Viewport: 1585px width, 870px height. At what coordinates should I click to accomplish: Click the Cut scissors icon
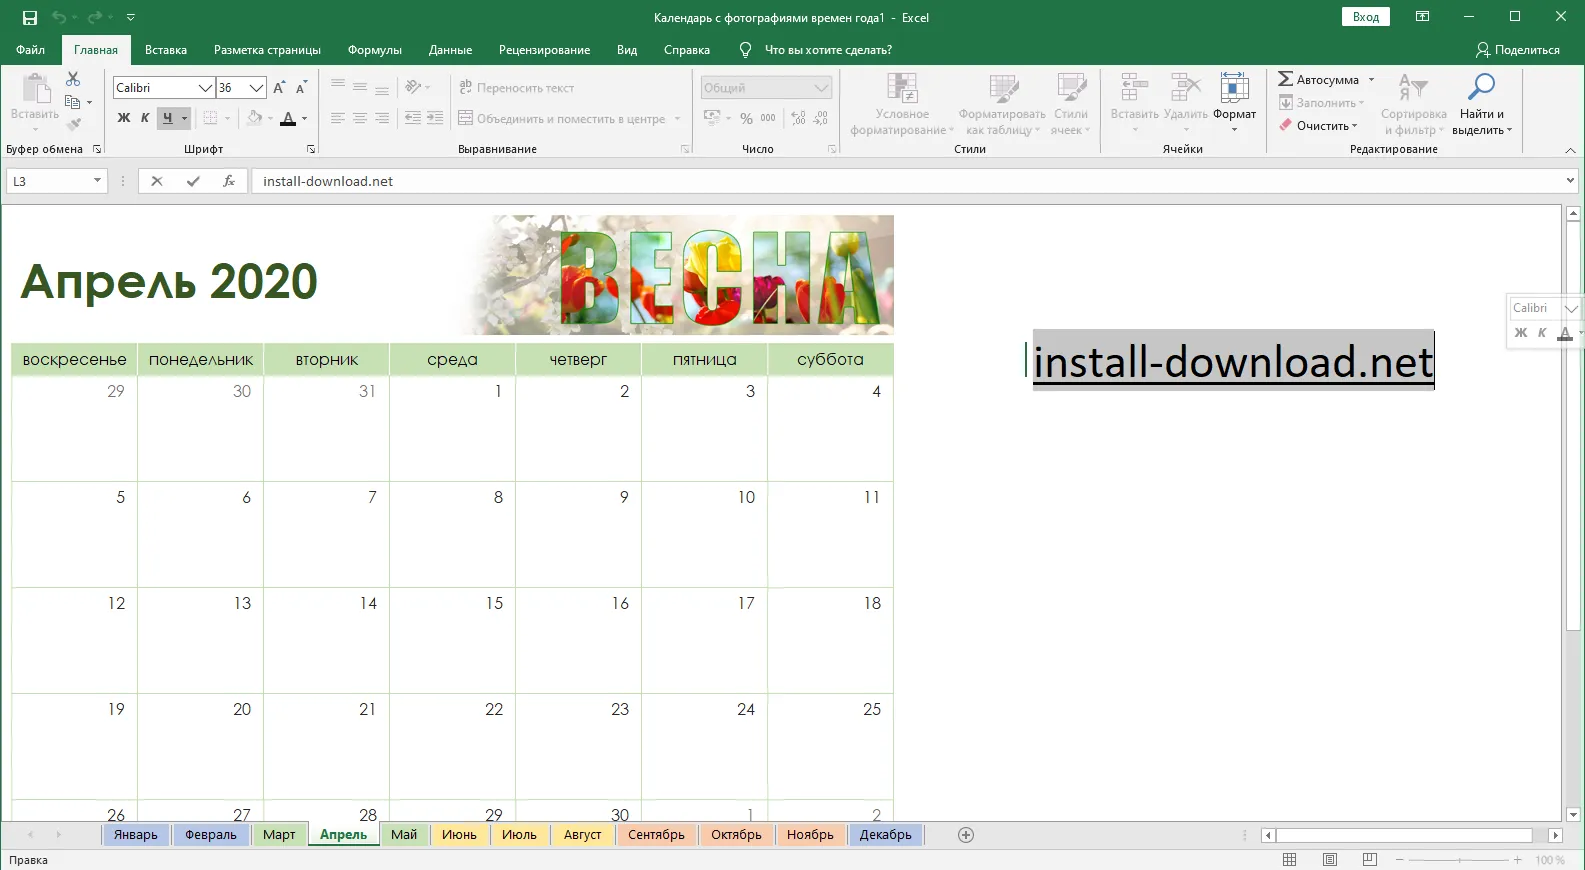[x=73, y=79]
